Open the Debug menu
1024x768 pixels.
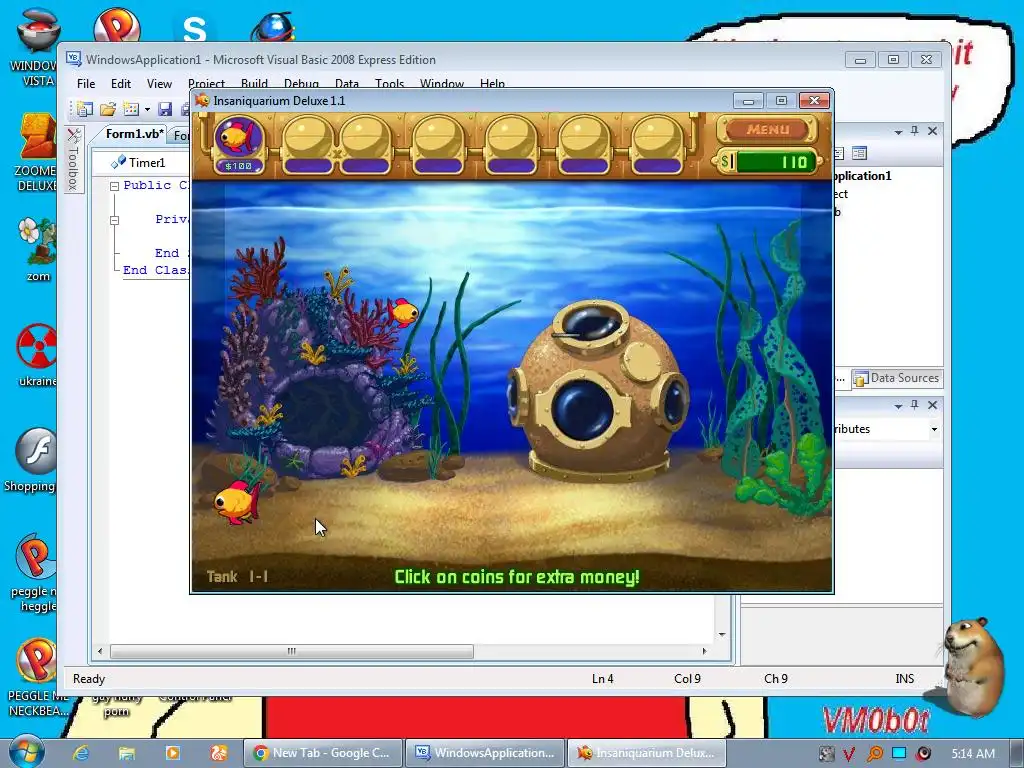(x=301, y=84)
